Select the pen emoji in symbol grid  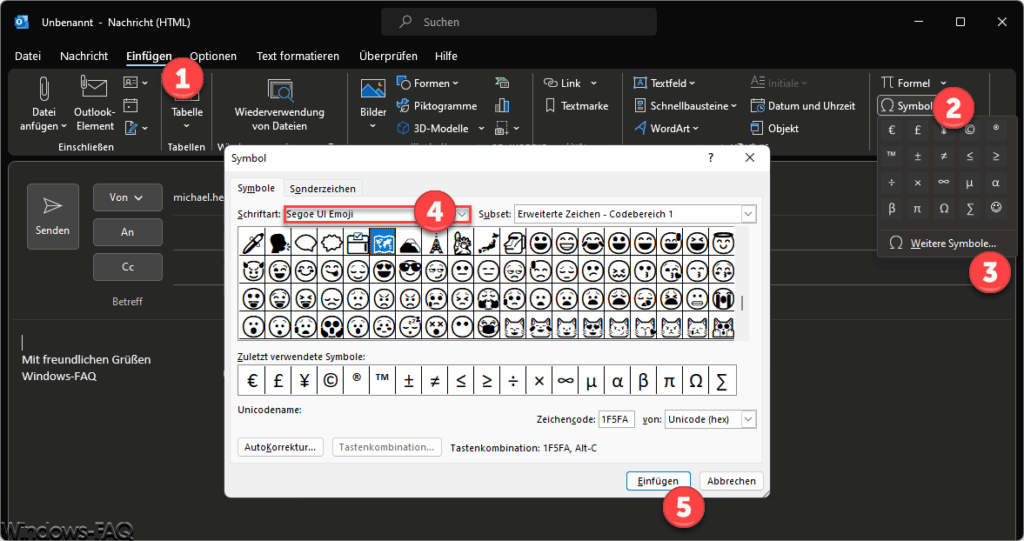252,242
